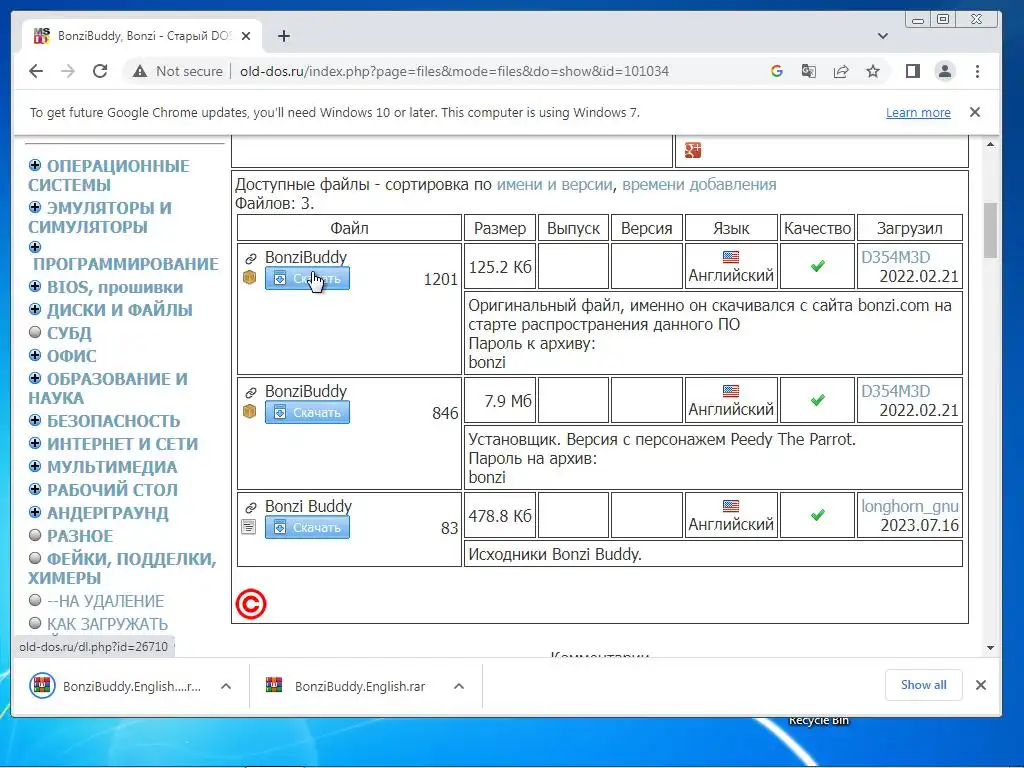Viewport: 1024px width, 768px height.
Task: Open ИНТЕРНЕТ И СЕТИ category
Action: [x=122, y=444]
